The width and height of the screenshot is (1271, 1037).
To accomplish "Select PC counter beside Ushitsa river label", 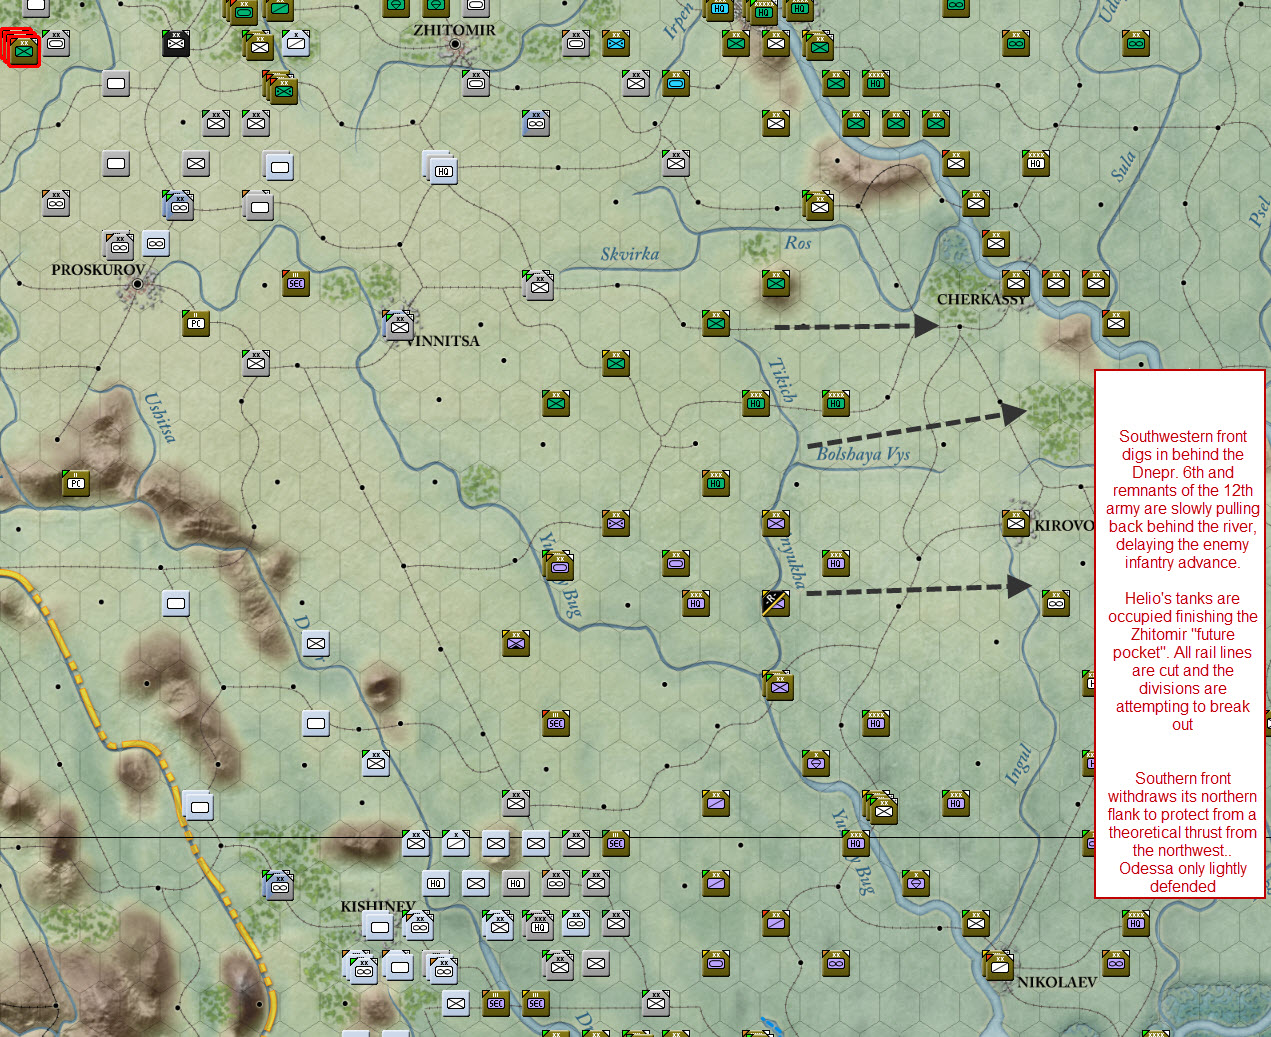I will (76, 483).
